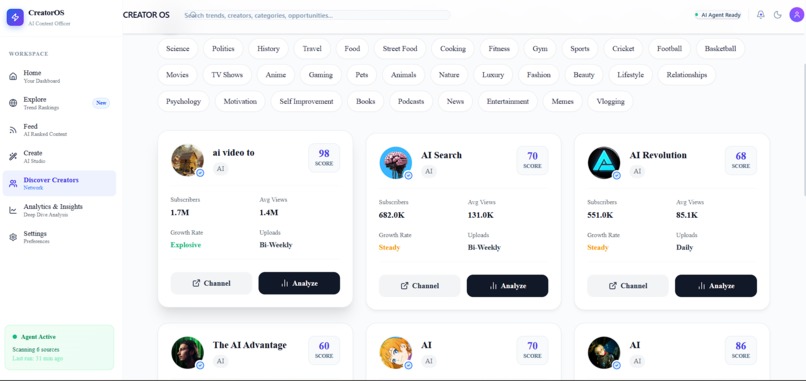This screenshot has height=381, width=806.
Task: Open Analytics & Insights section
Action: pyautogui.click(x=59, y=210)
